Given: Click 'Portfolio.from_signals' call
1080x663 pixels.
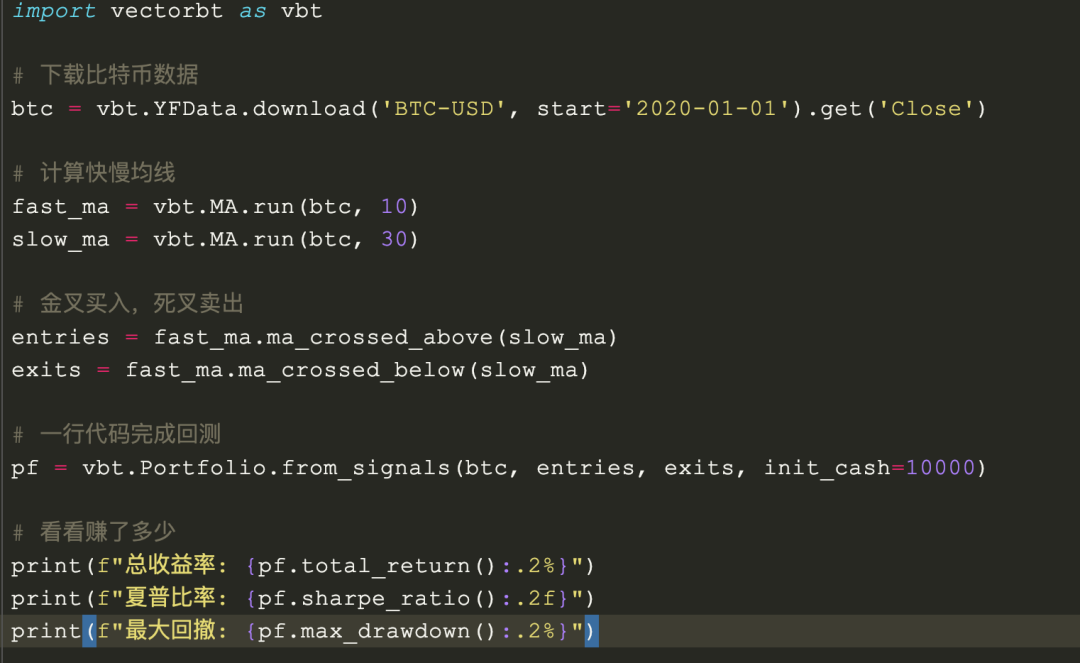Looking at the screenshot, I should point(295,468).
